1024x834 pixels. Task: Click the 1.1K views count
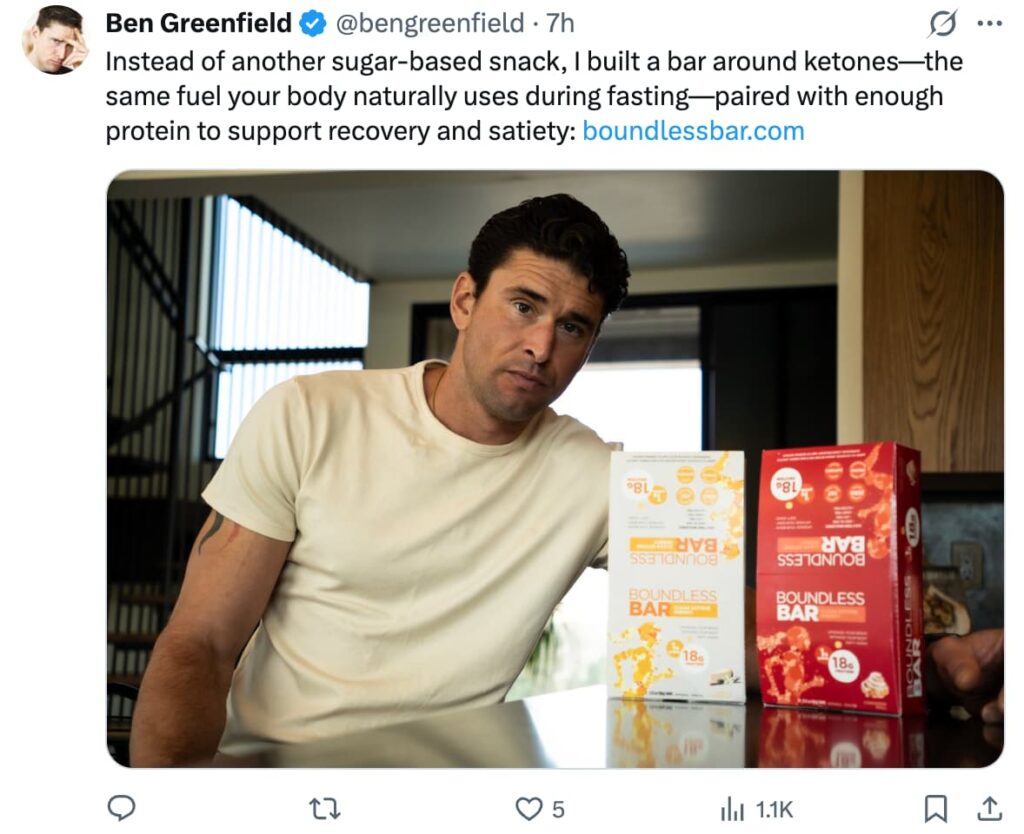point(774,810)
